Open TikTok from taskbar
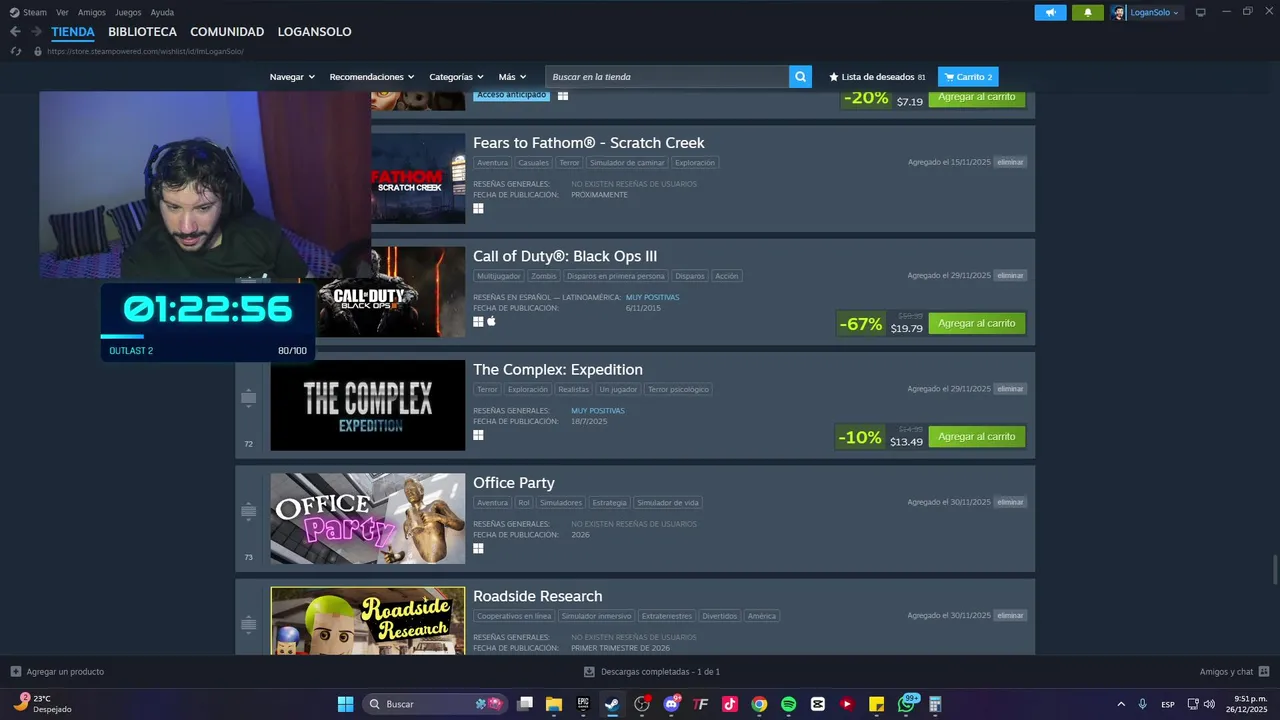The image size is (1280, 720). click(x=730, y=704)
